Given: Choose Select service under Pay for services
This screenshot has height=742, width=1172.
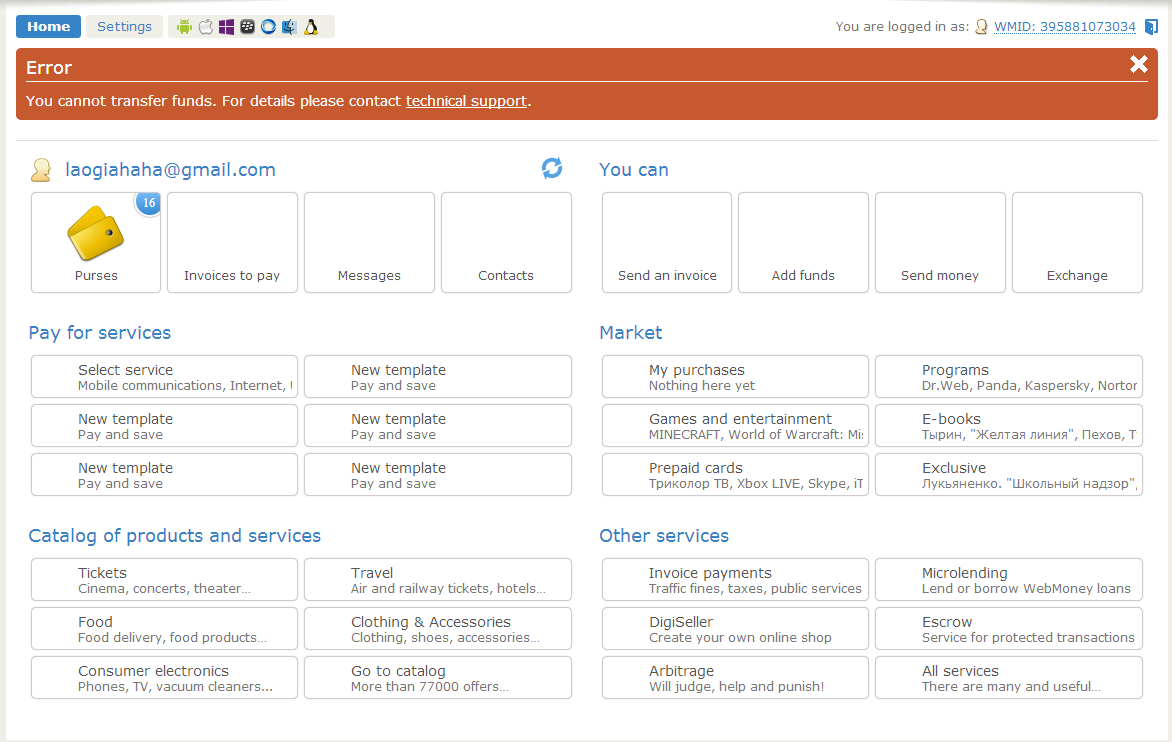Looking at the screenshot, I should pos(164,377).
